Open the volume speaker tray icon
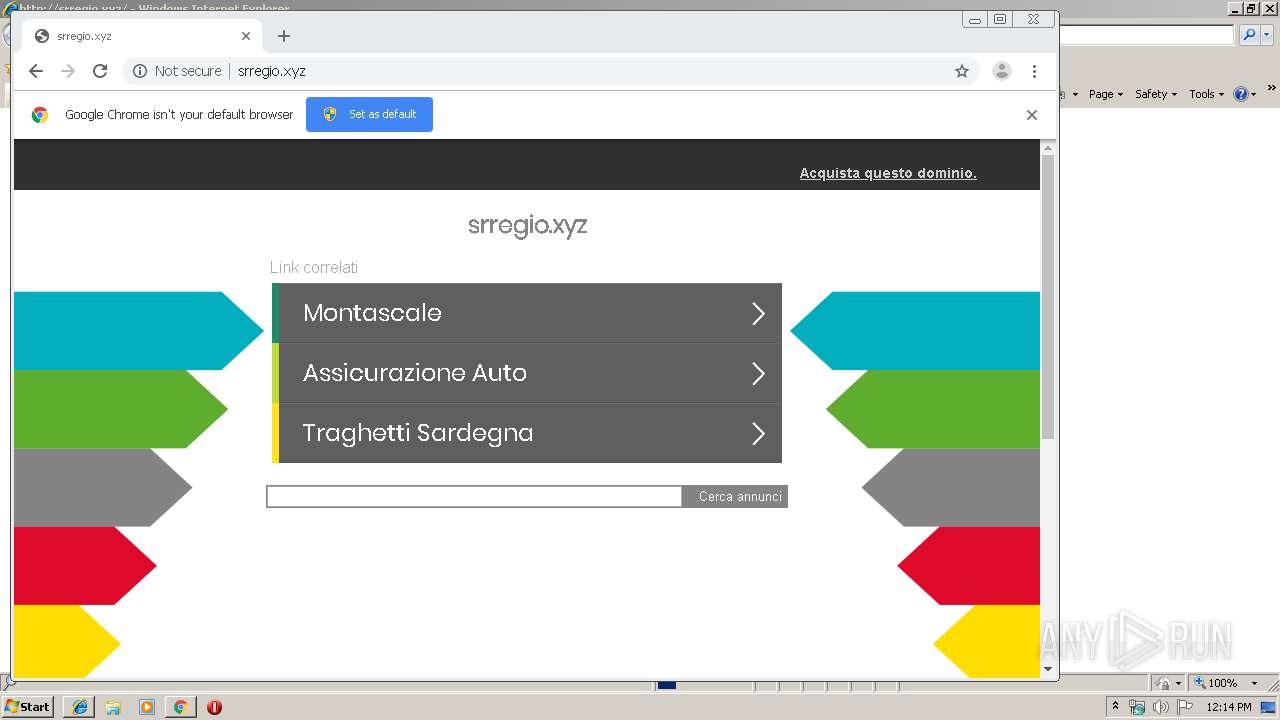The image size is (1280, 720). point(1160,707)
